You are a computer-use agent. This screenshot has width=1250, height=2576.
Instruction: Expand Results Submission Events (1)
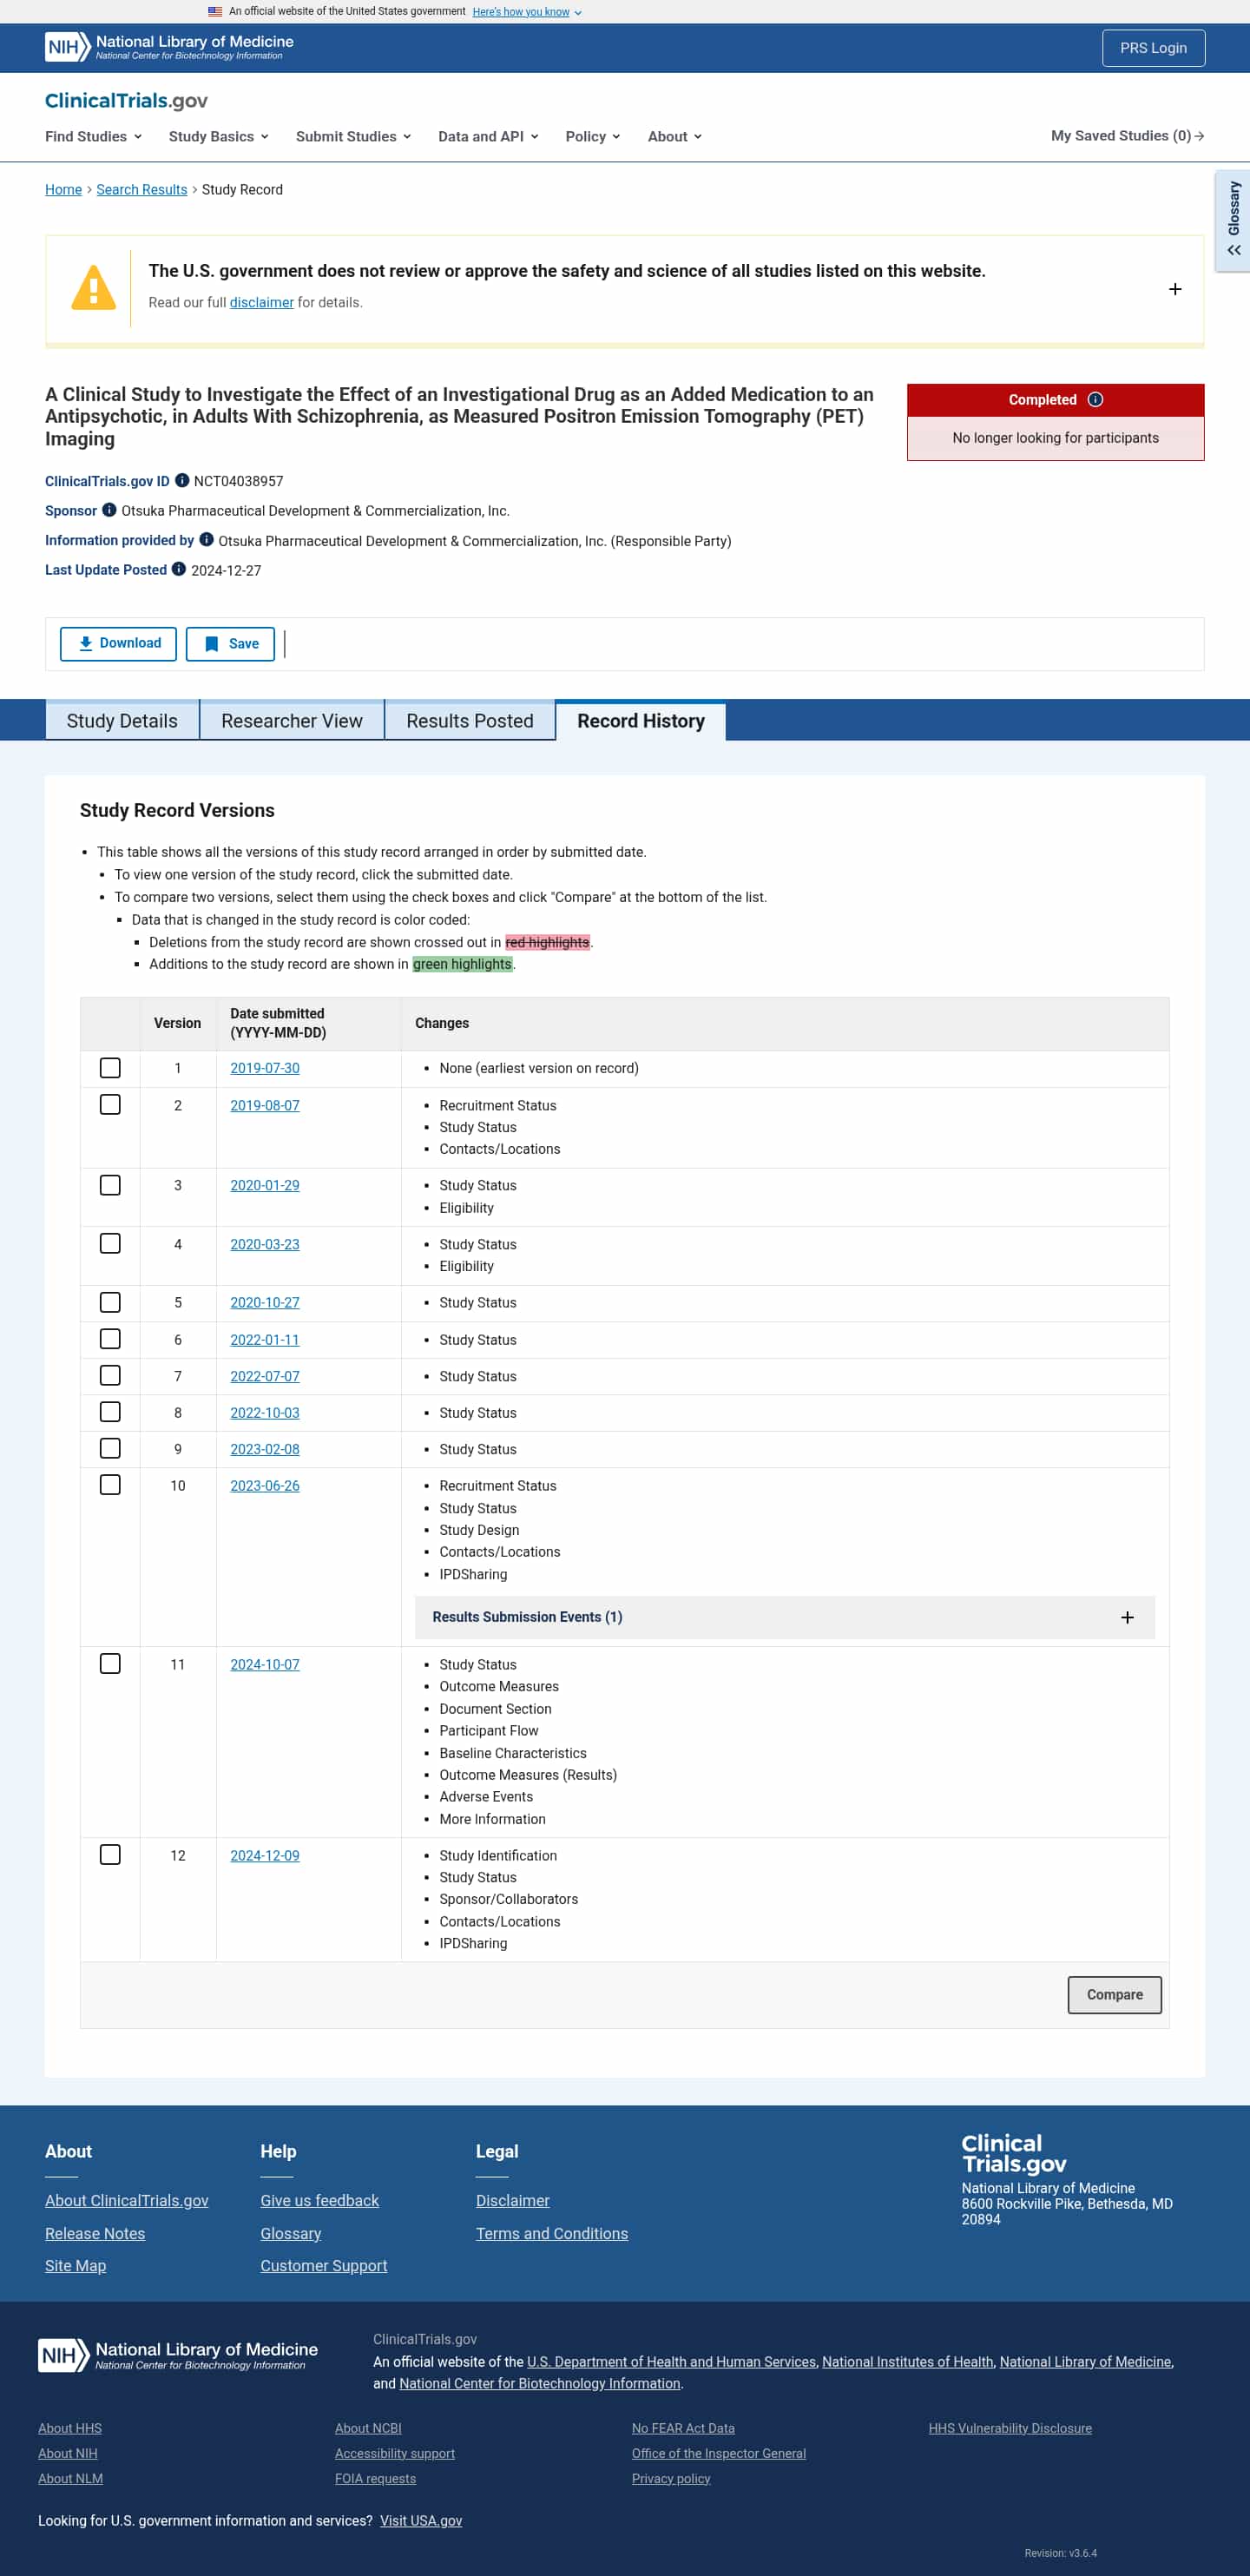(784, 1618)
